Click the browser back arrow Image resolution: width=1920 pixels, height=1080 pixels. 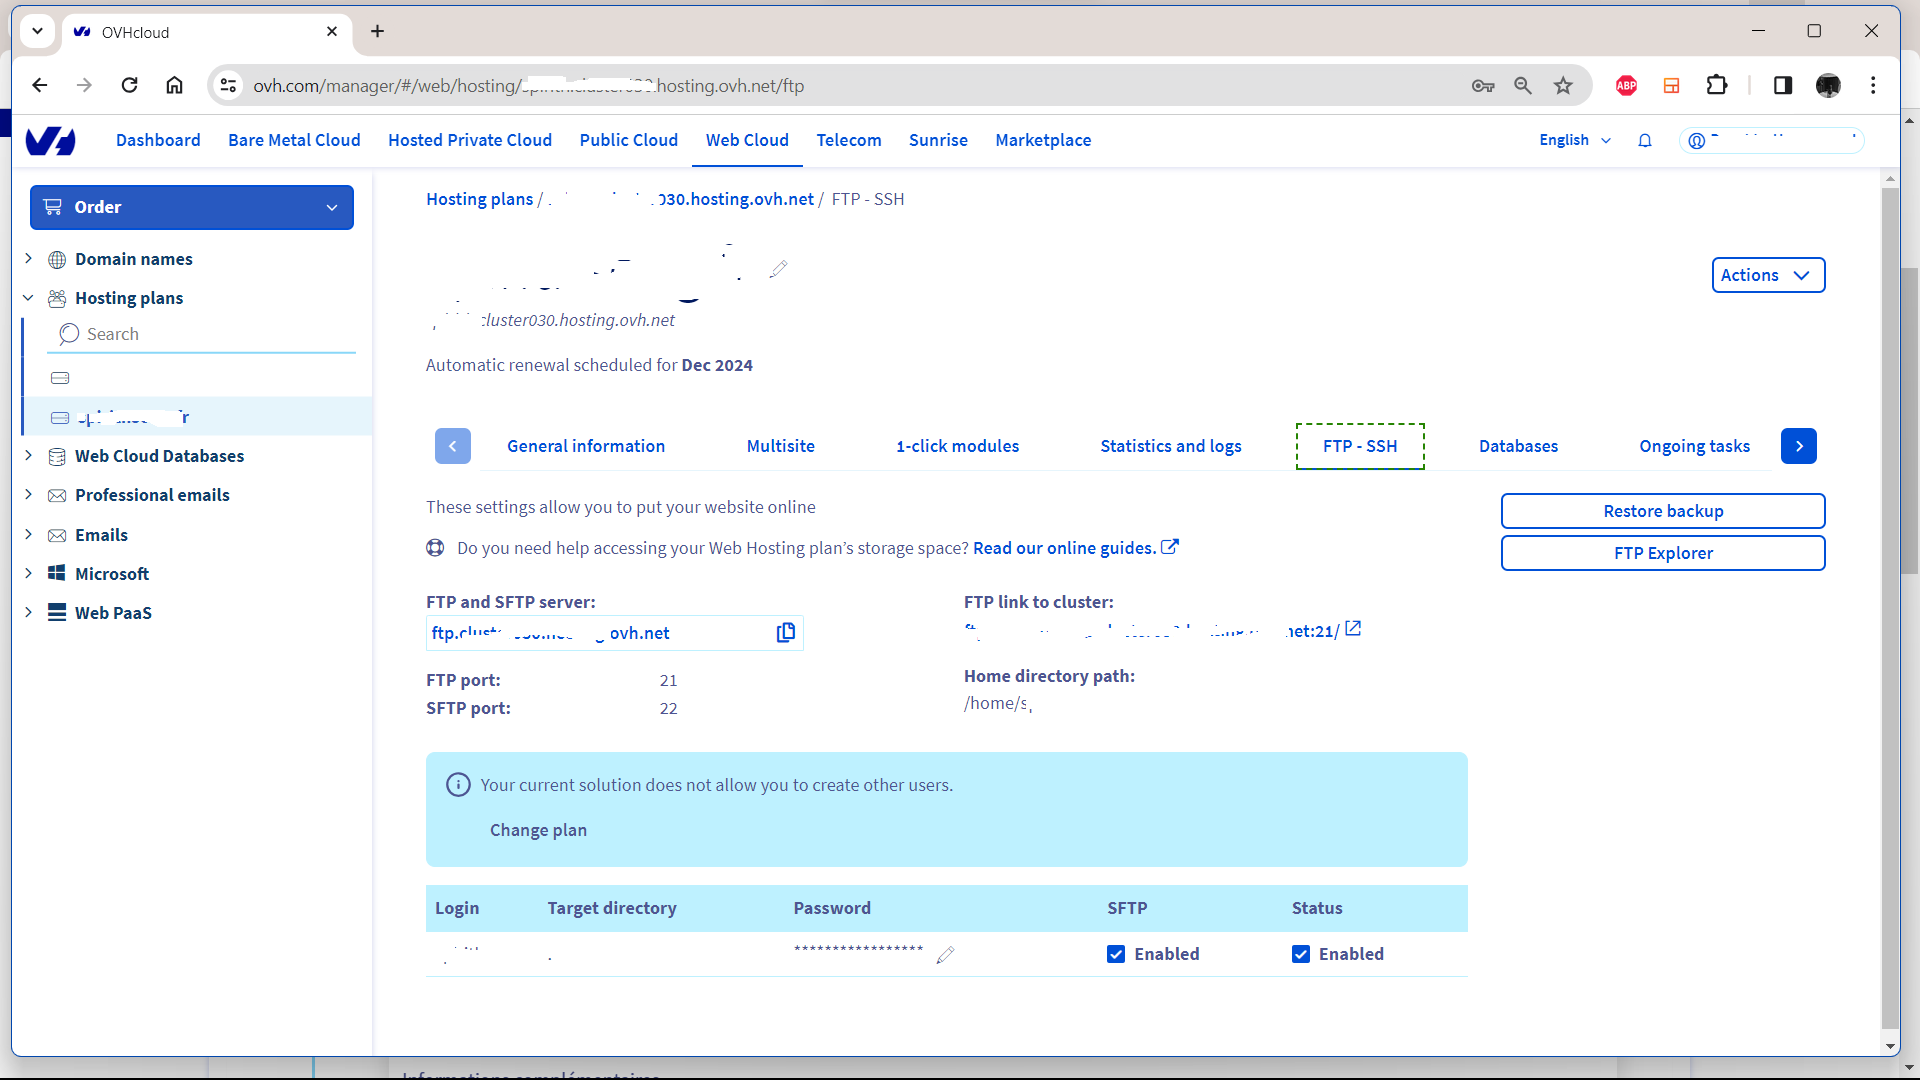tap(40, 86)
